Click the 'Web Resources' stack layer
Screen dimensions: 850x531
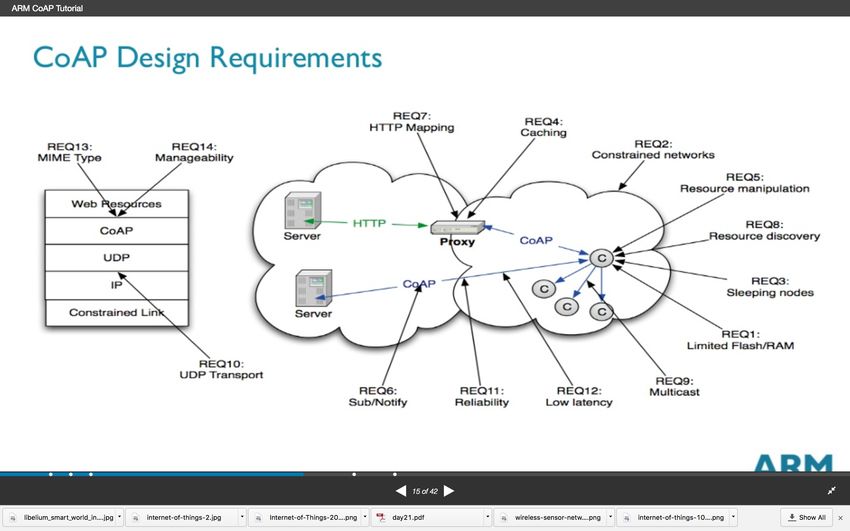pos(117,204)
